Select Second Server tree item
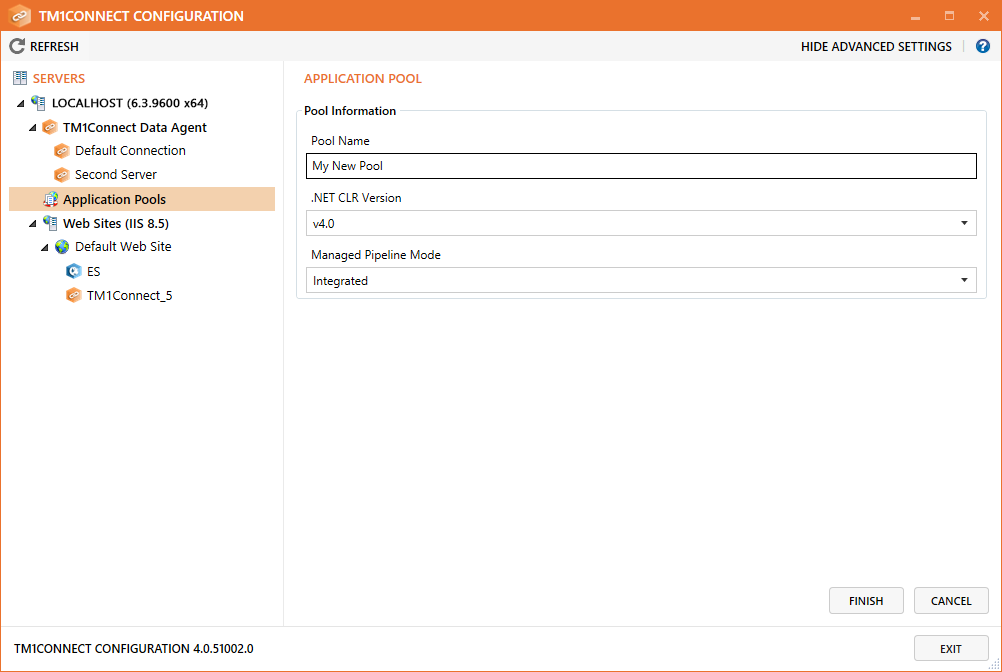1002x672 pixels. pos(116,174)
